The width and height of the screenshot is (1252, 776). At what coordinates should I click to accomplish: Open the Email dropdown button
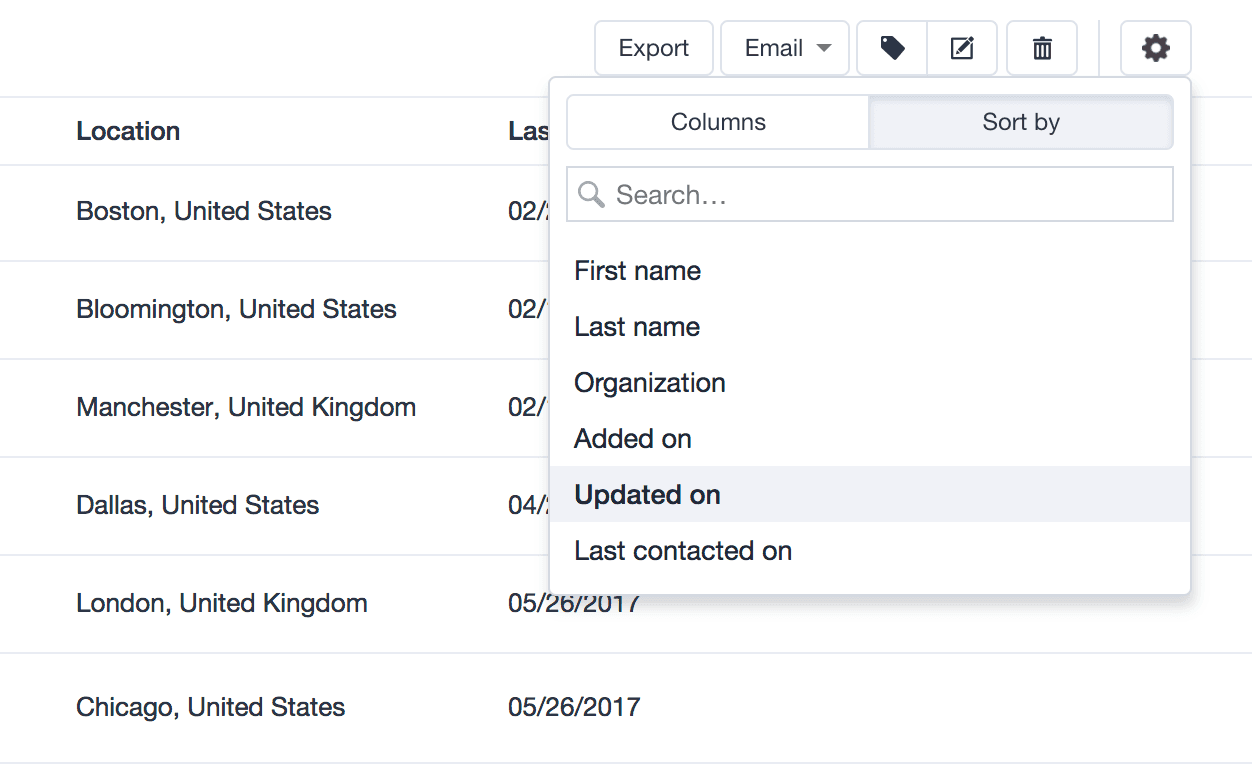[785, 48]
